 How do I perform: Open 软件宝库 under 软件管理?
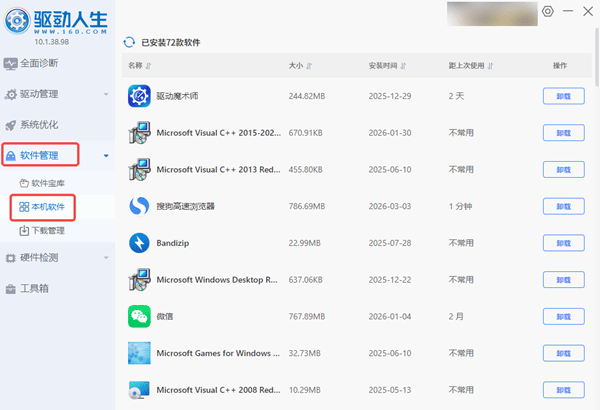pyautogui.click(x=48, y=183)
